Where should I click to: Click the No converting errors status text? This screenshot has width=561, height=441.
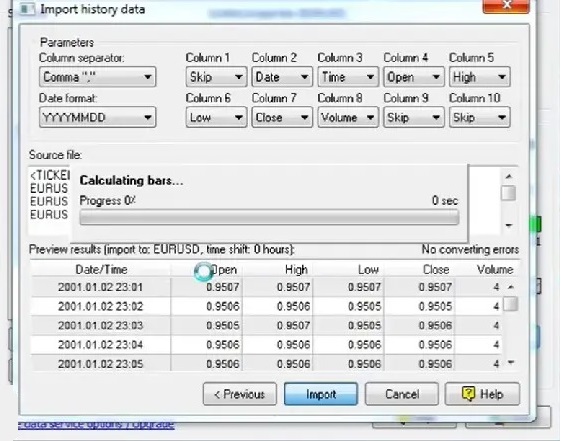coord(470,249)
